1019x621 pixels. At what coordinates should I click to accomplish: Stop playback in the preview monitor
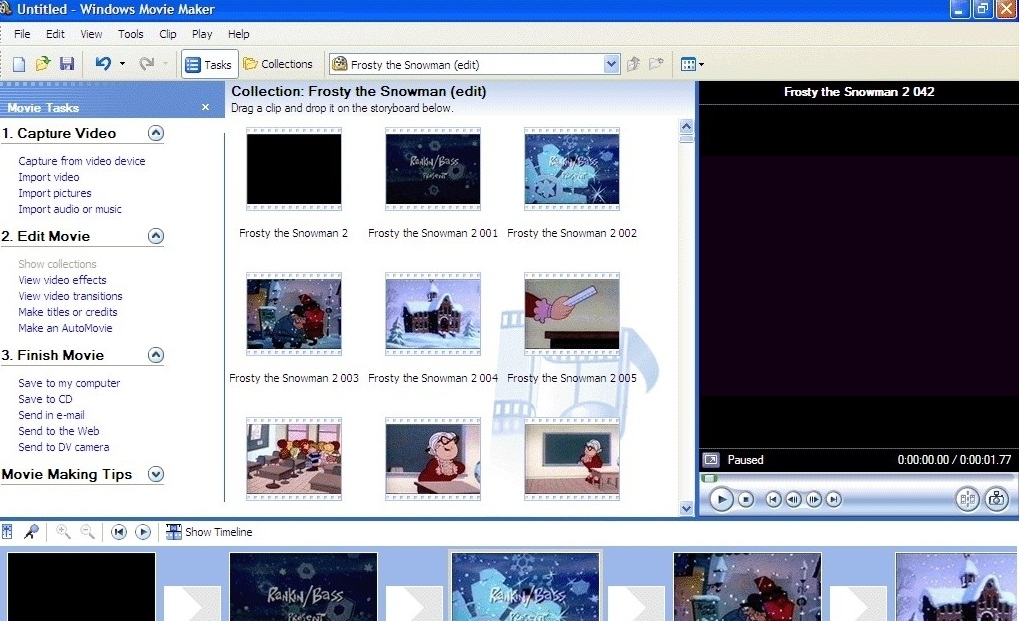pyautogui.click(x=746, y=499)
